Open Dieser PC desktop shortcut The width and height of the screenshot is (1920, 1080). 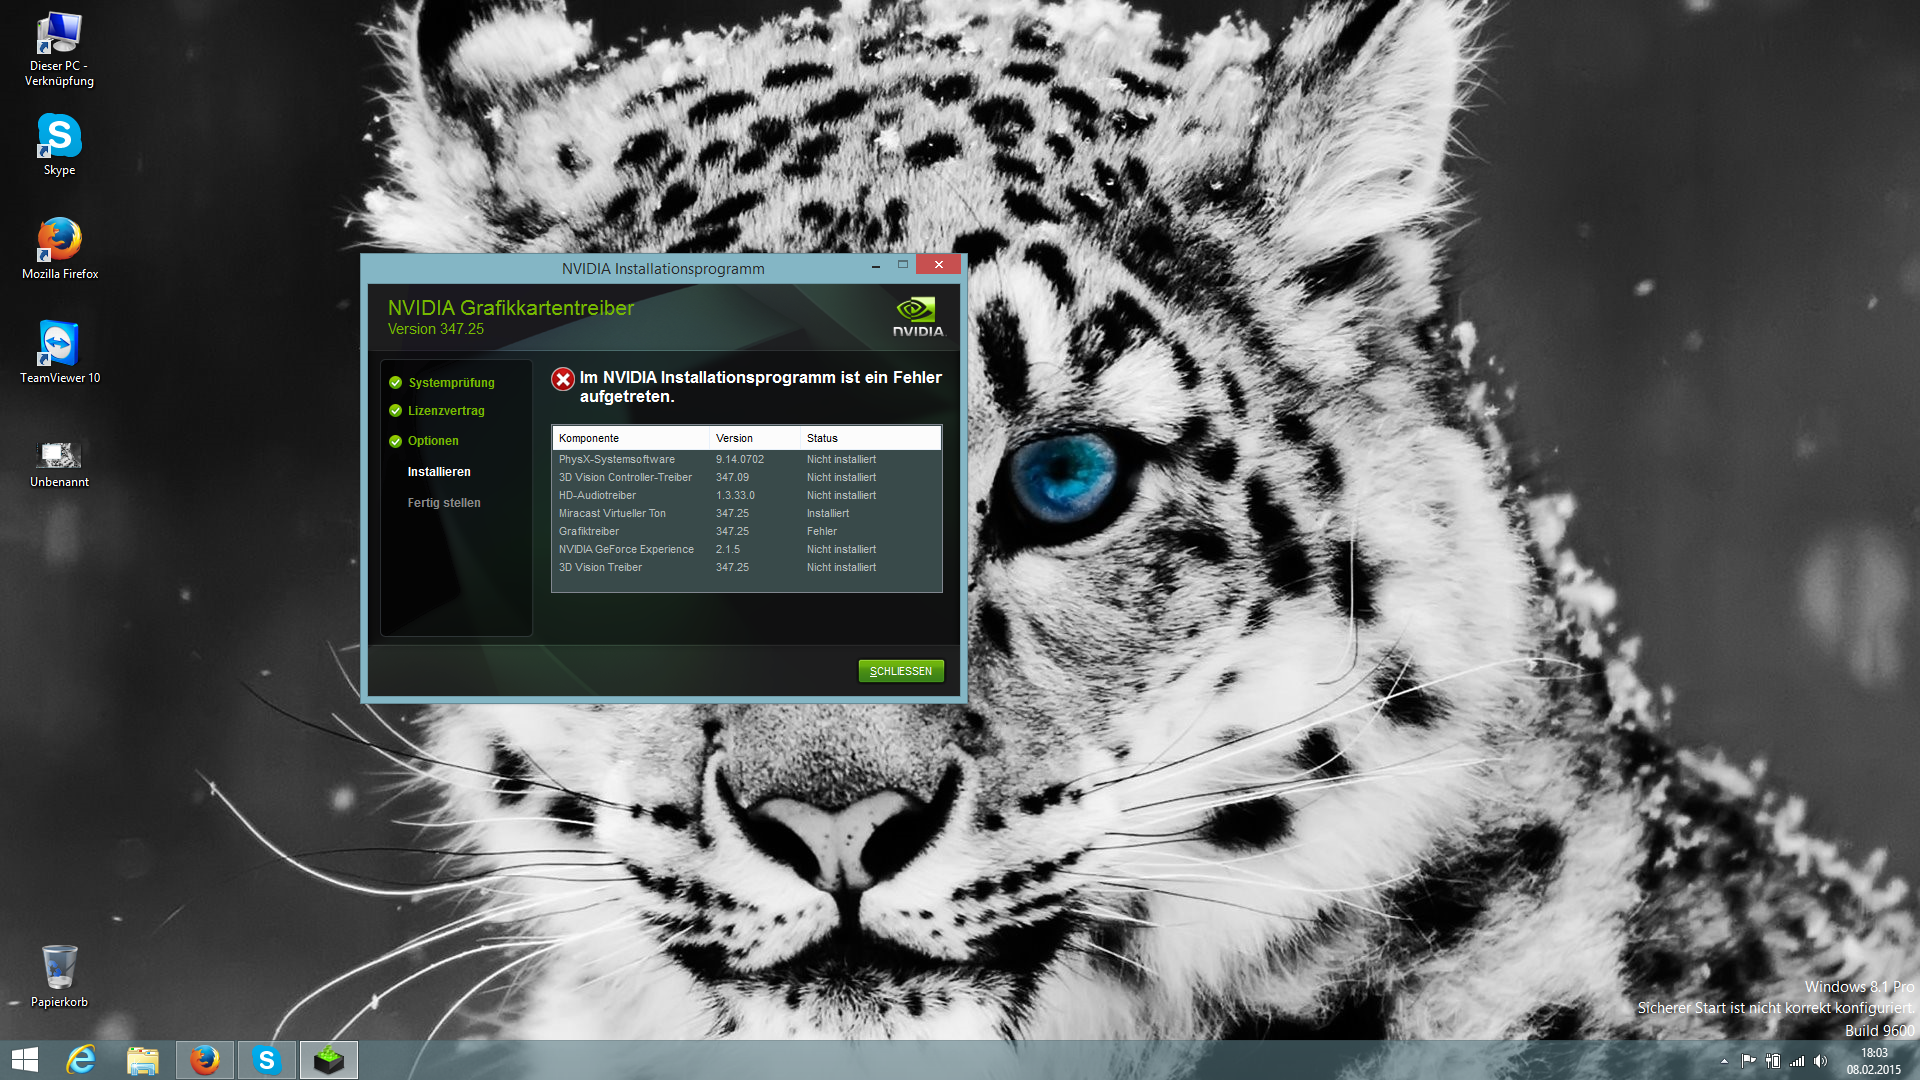(x=59, y=50)
